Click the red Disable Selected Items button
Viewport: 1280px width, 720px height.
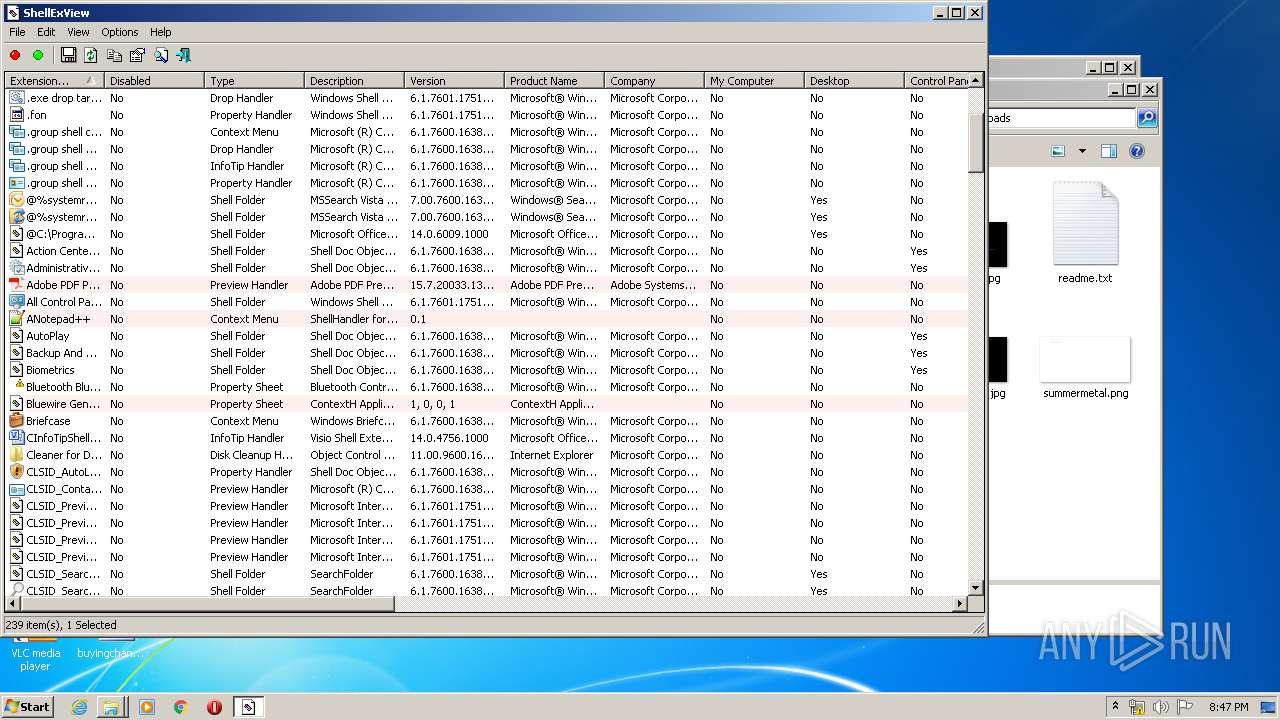pyautogui.click(x=15, y=55)
